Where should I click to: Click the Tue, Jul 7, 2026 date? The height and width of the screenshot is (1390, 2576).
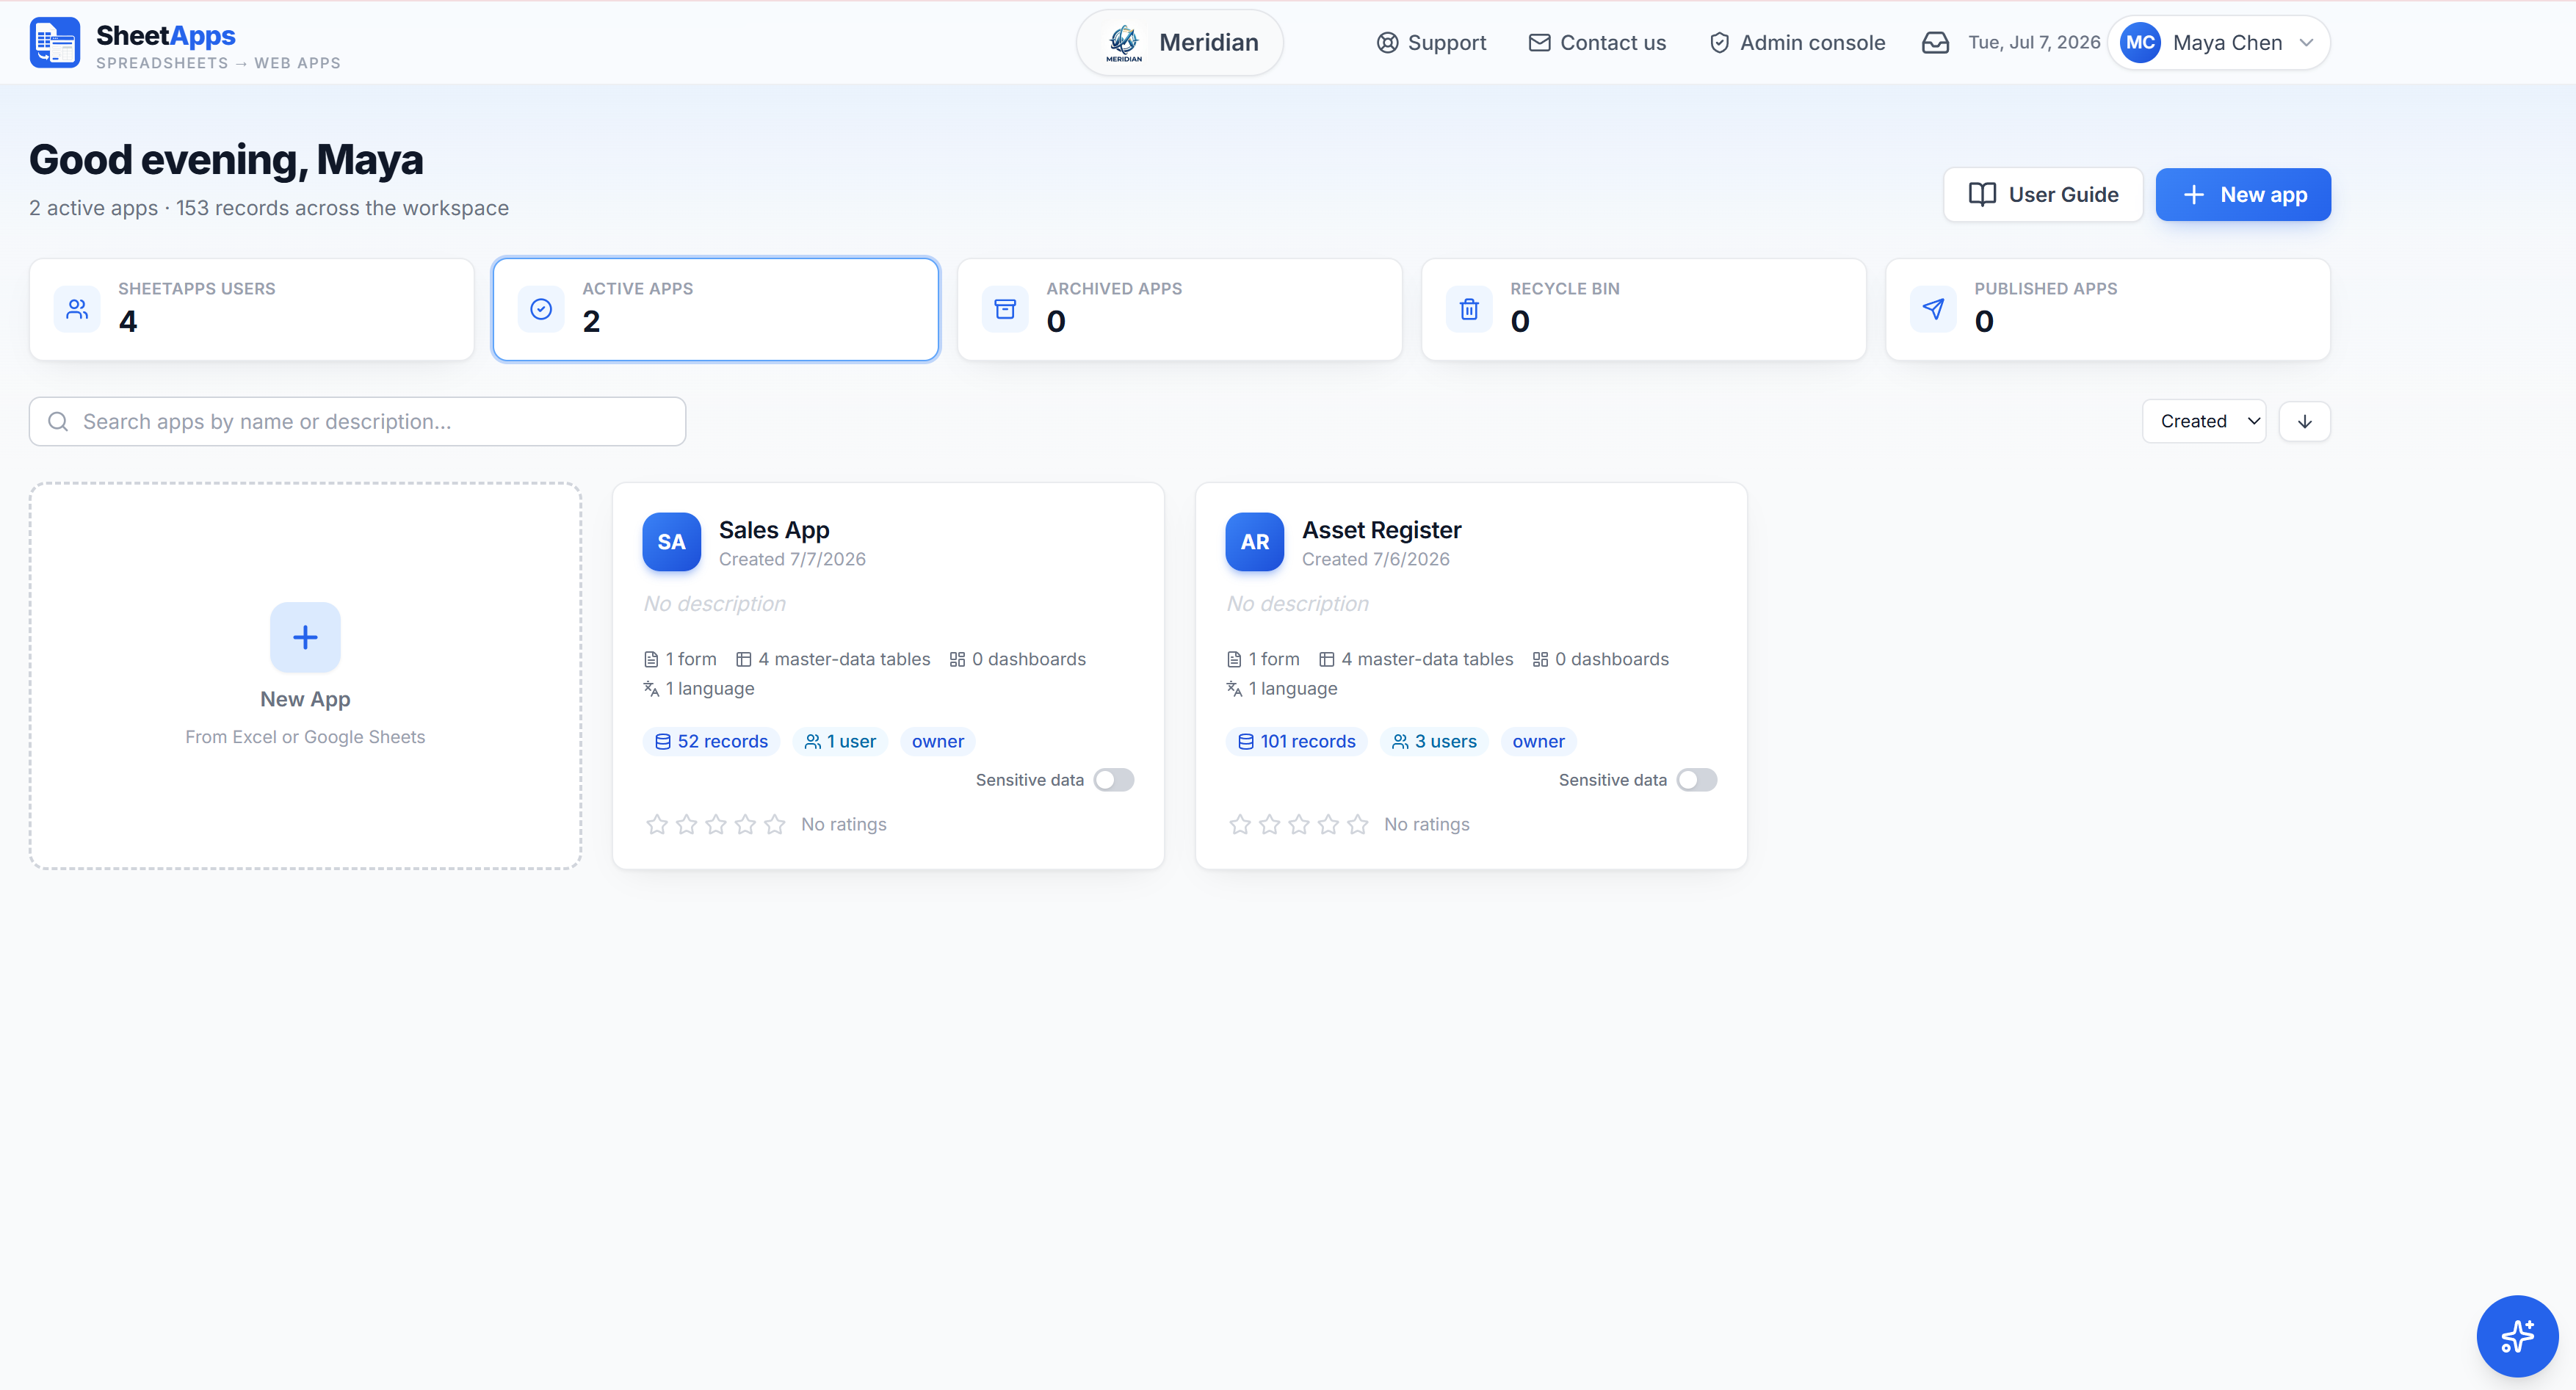2034,42
